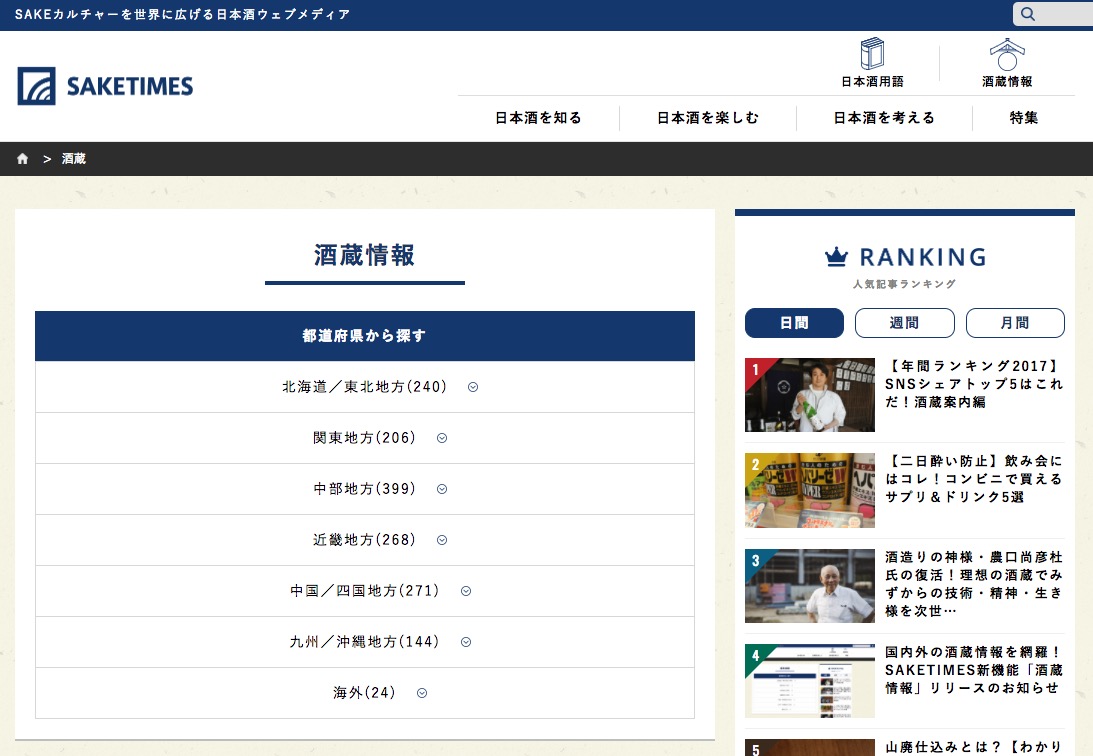
Task: Expand 中国／四国地方(271) region
Action: click(365, 591)
